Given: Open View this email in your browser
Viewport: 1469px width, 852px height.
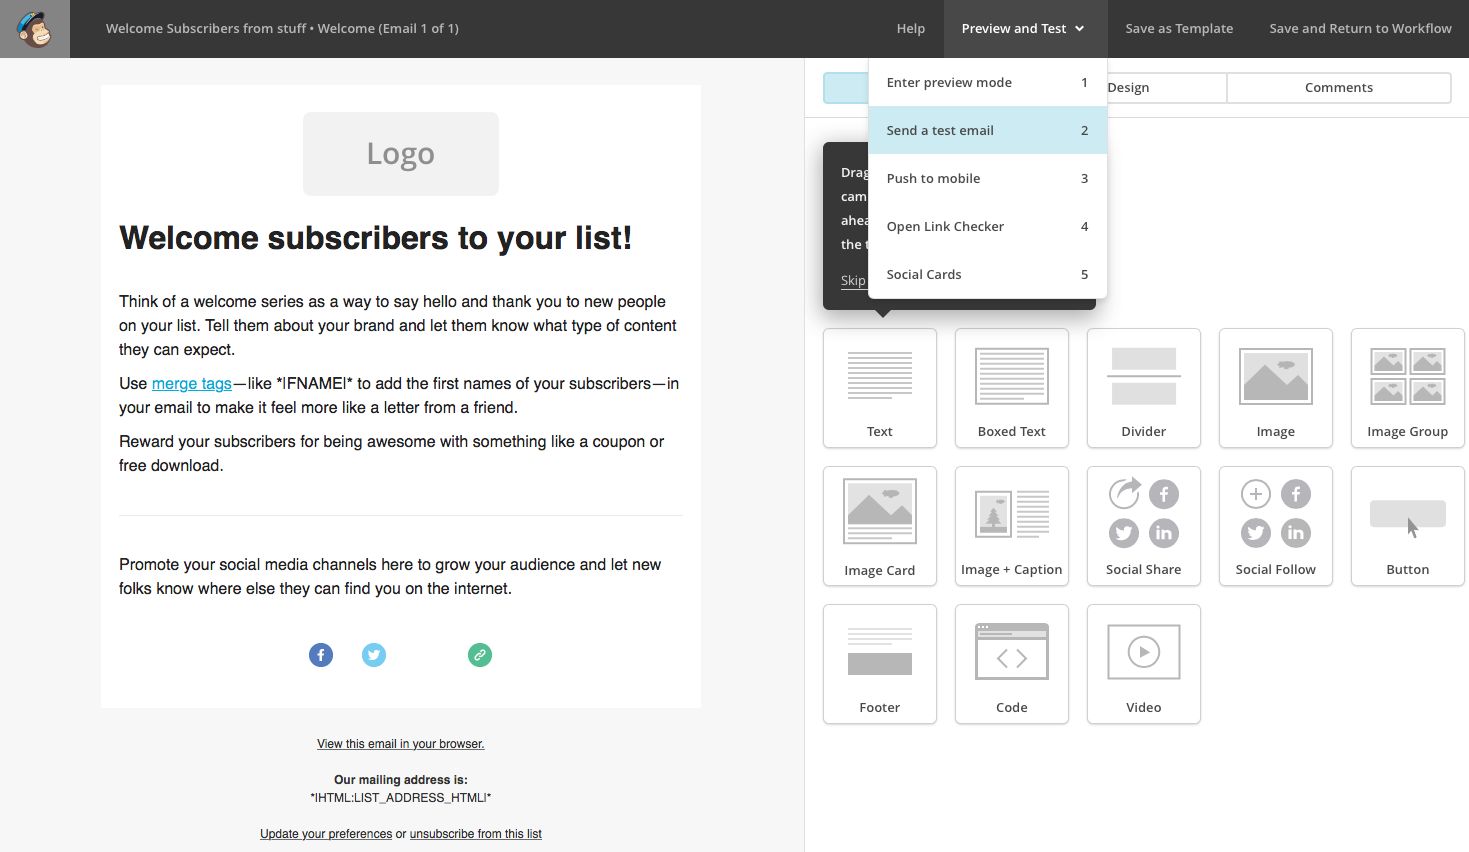Looking at the screenshot, I should click(x=401, y=744).
